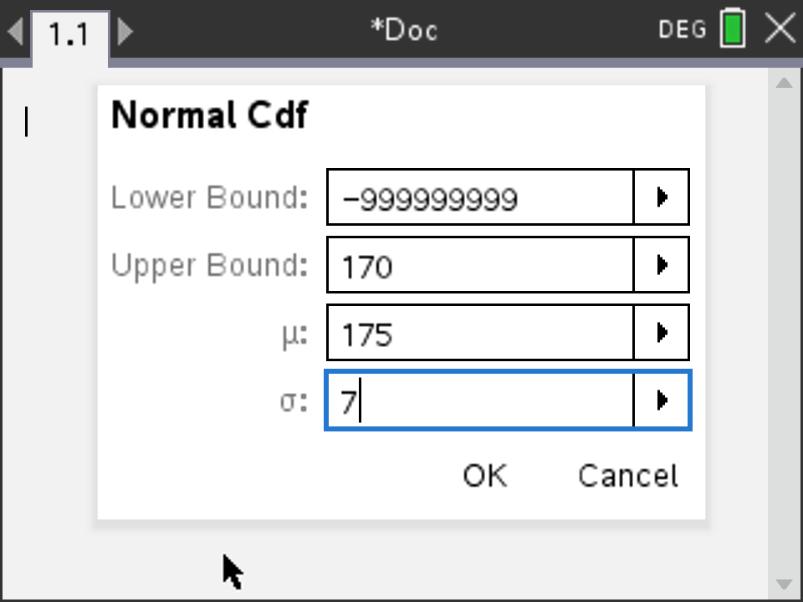This screenshot has height=602, width=803.
Task: Click the Upper Bound field containing 170
Action: point(480,266)
